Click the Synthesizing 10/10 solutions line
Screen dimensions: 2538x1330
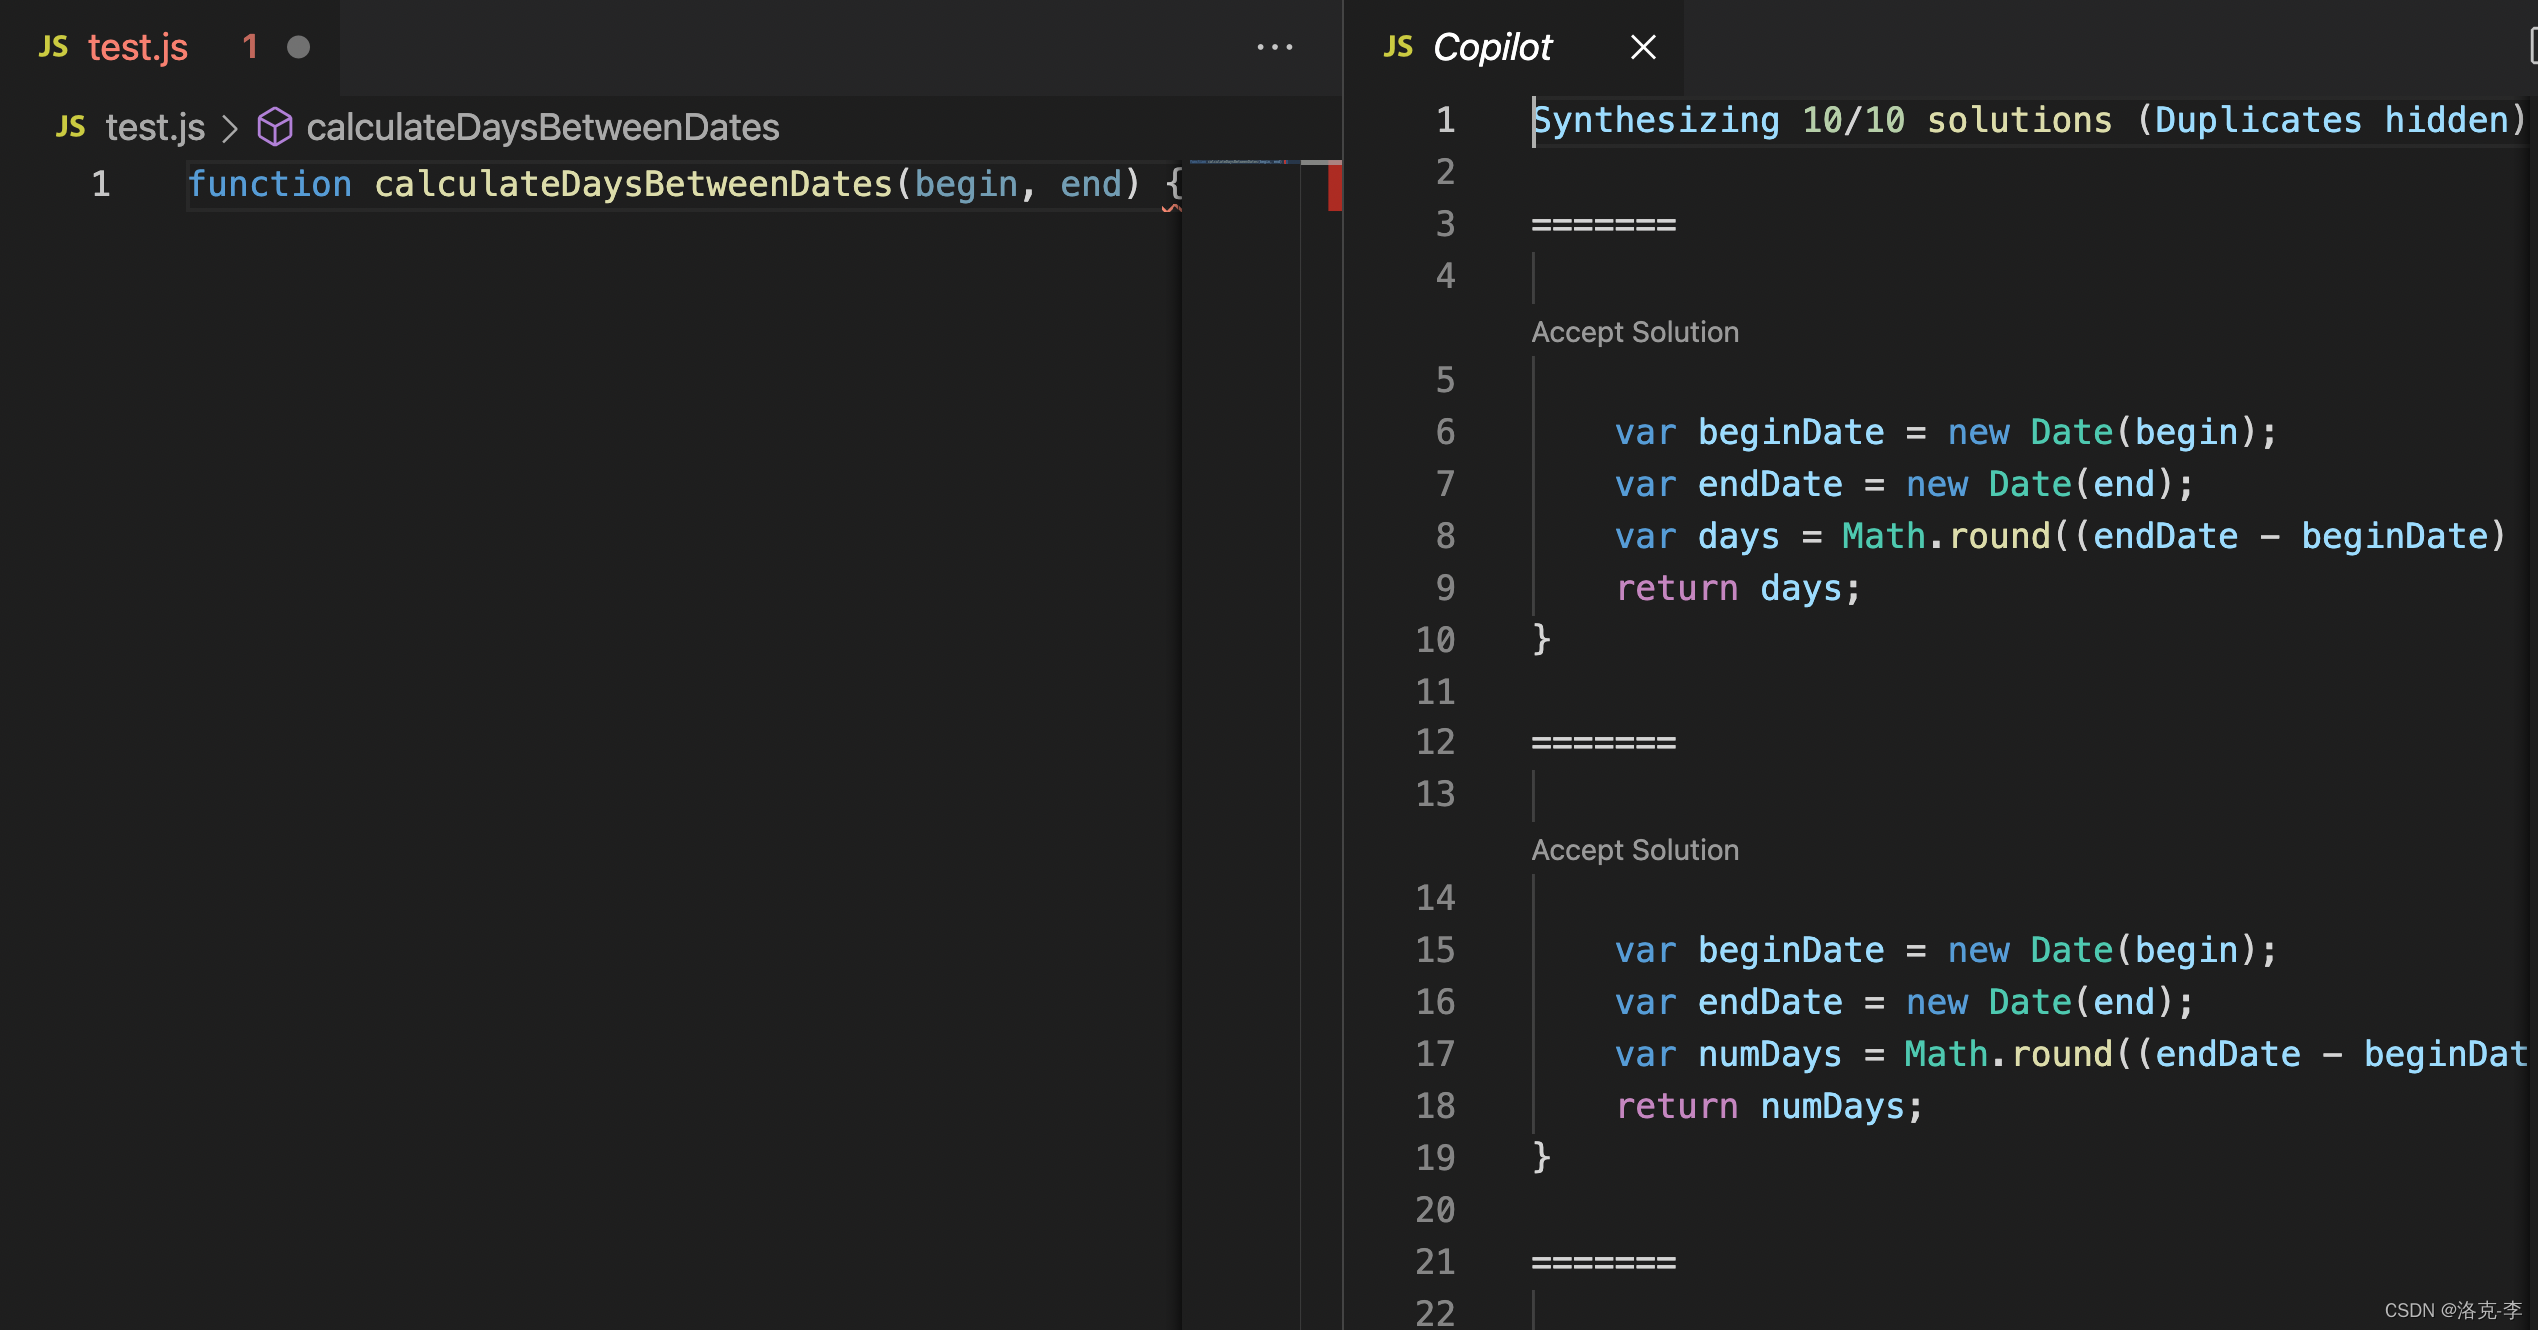click(x=2030, y=120)
